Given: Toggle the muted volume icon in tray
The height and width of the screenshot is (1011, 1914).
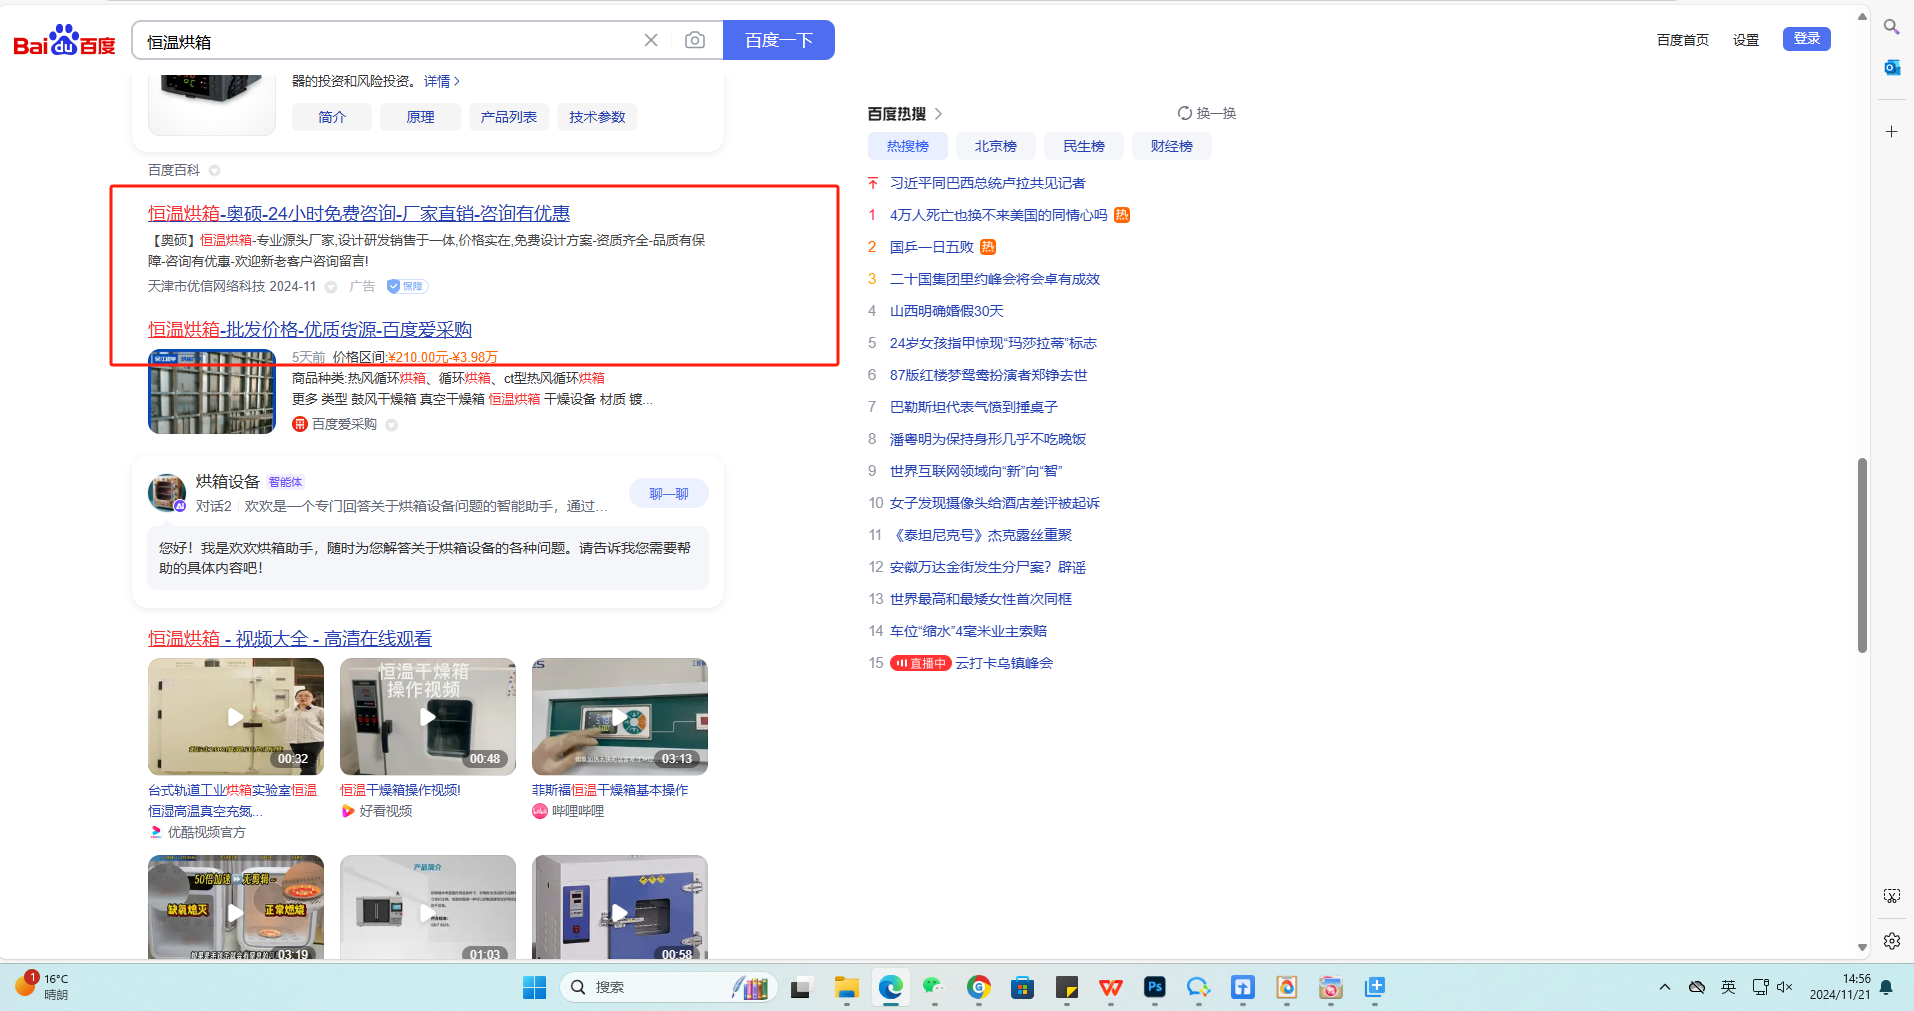Looking at the screenshot, I should [x=1784, y=987].
